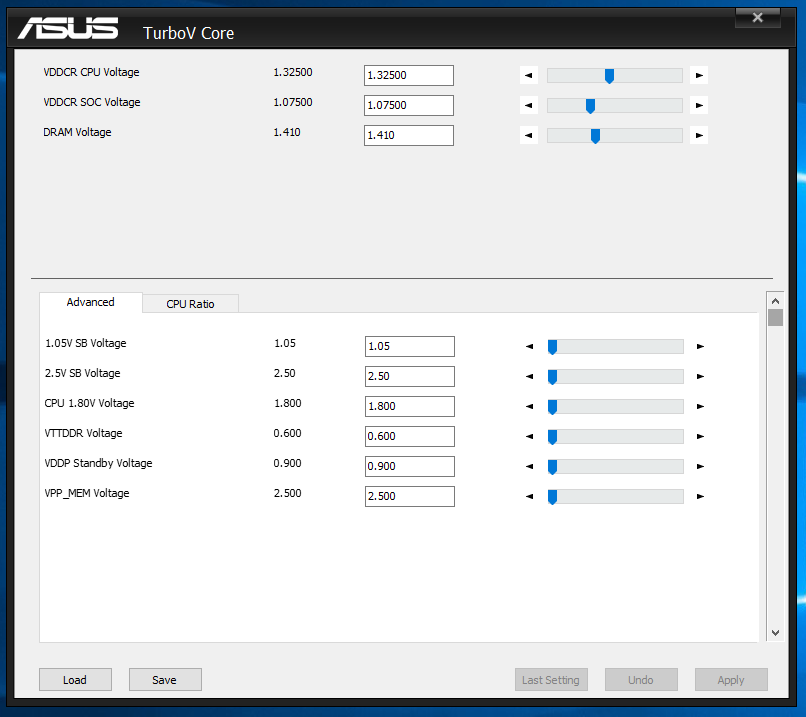Switch to the Advanced tab
The width and height of the screenshot is (806, 717).
tap(90, 302)
